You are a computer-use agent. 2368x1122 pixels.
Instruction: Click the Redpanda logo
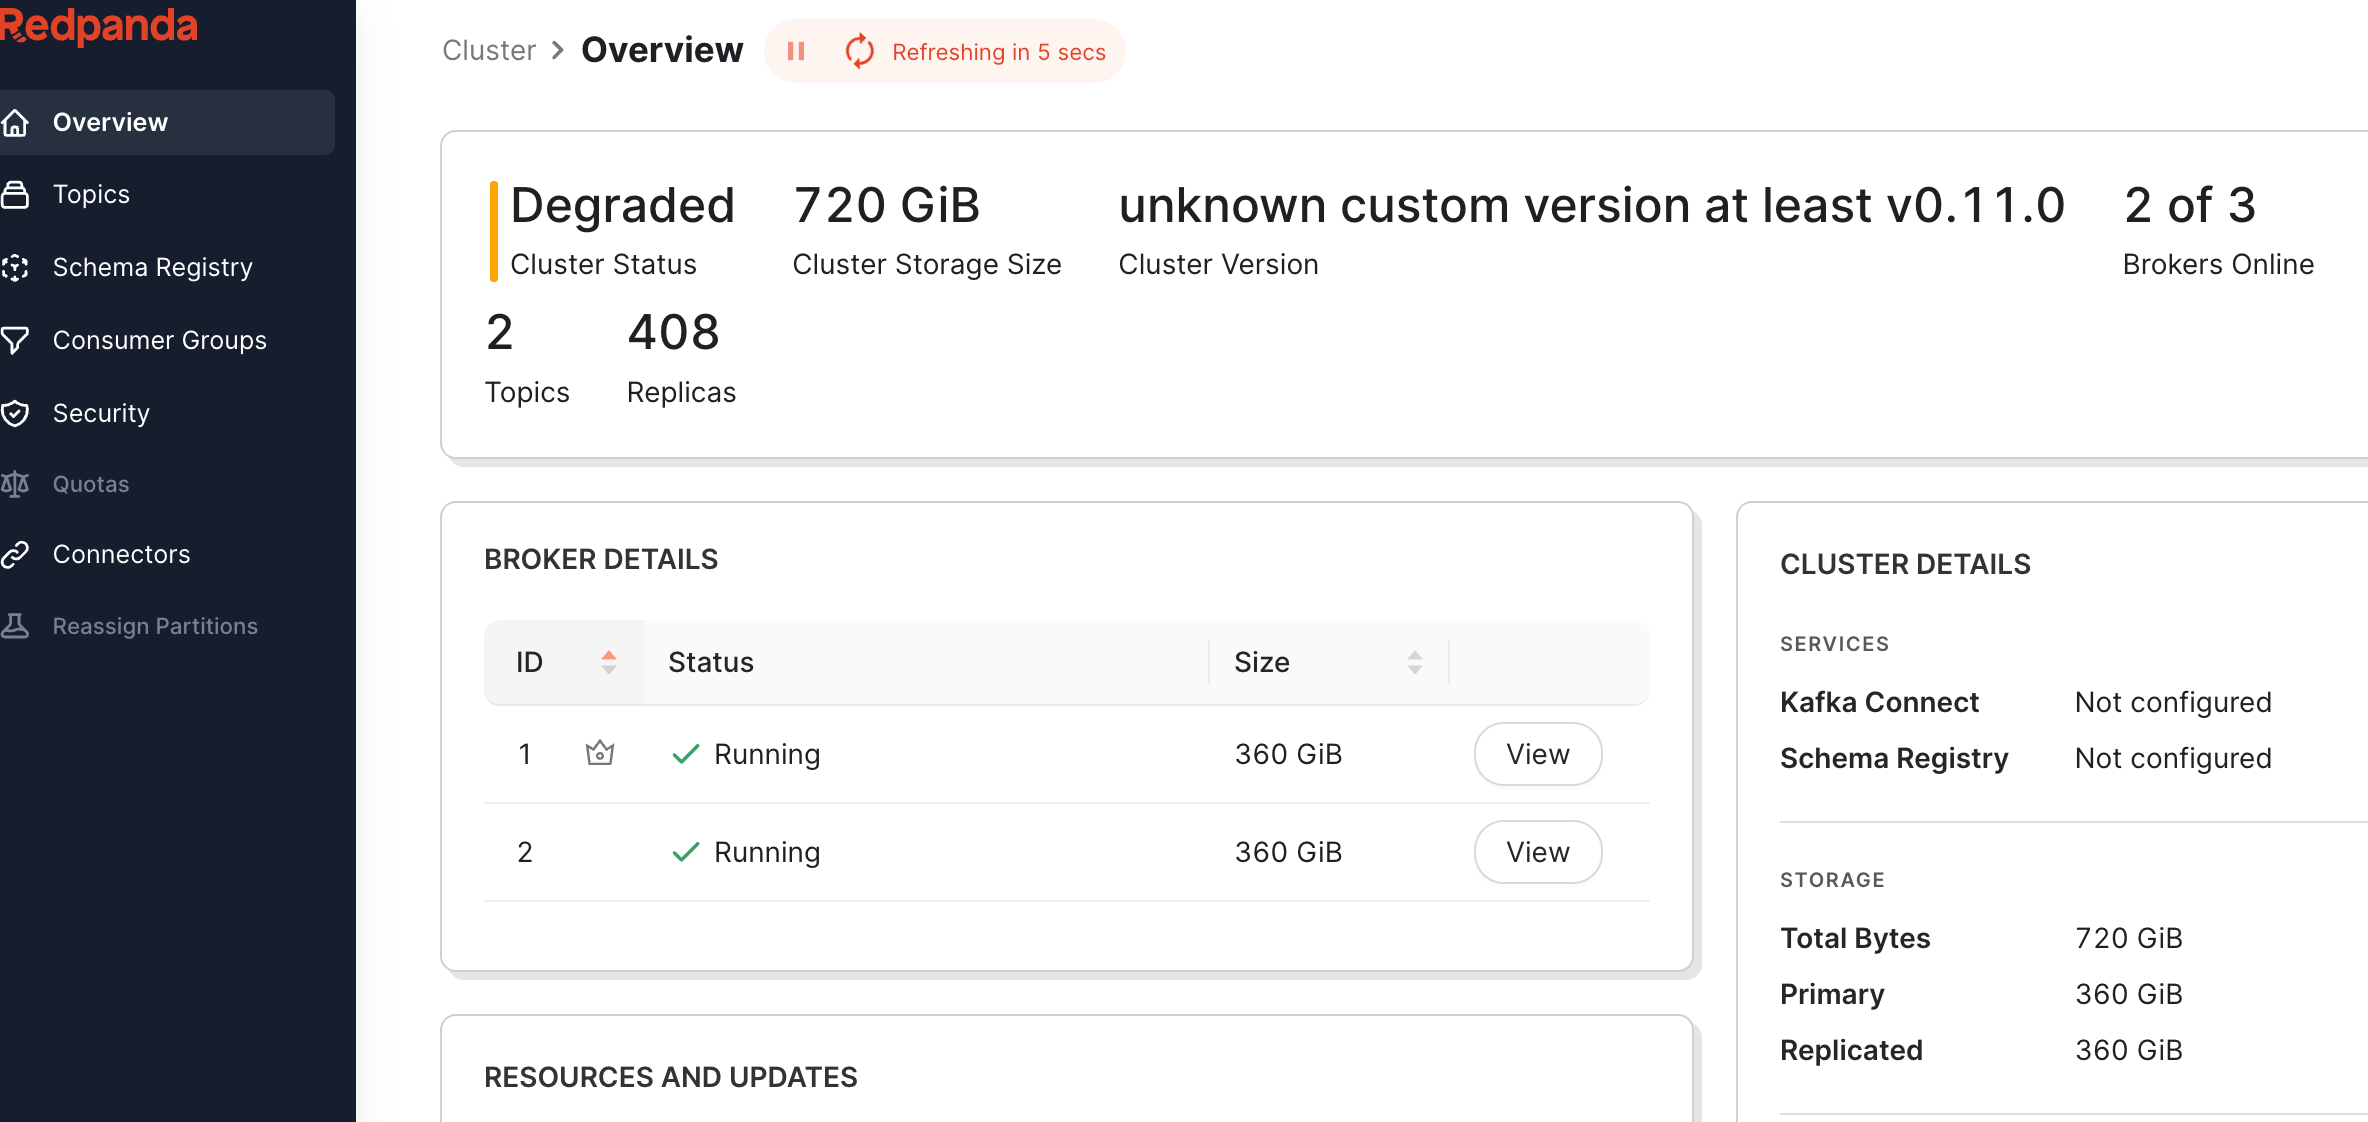pos(100,26)
